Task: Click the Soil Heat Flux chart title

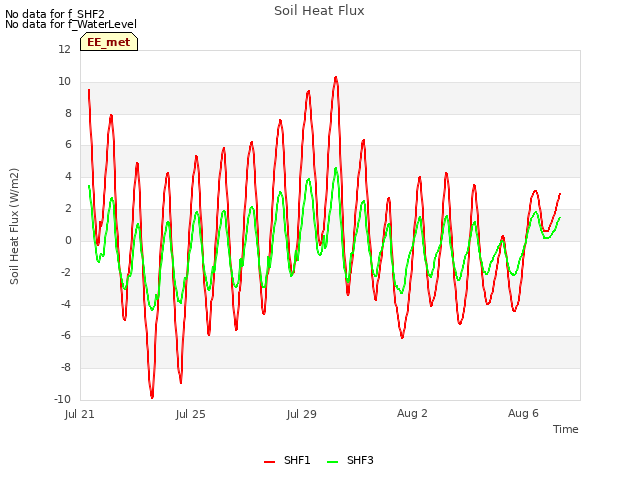Action: coord(319,11)
